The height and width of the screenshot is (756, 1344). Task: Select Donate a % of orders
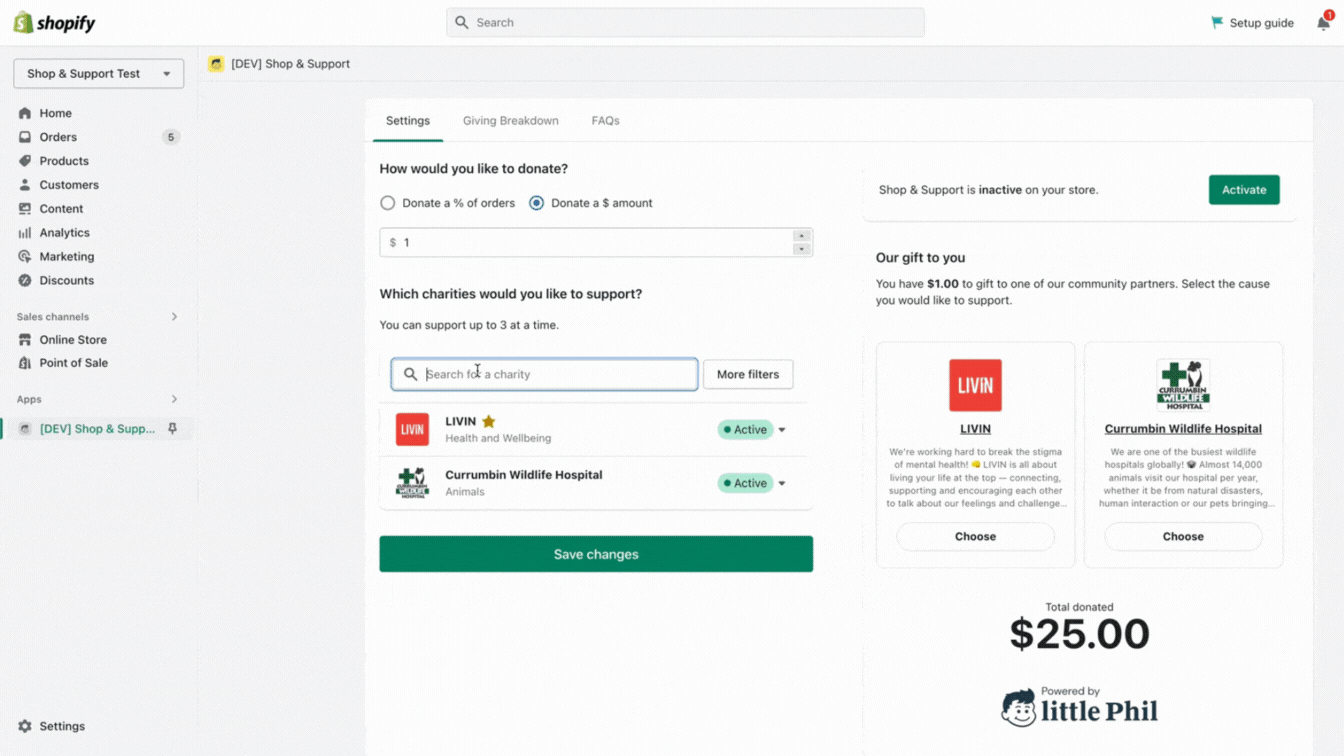388,203
